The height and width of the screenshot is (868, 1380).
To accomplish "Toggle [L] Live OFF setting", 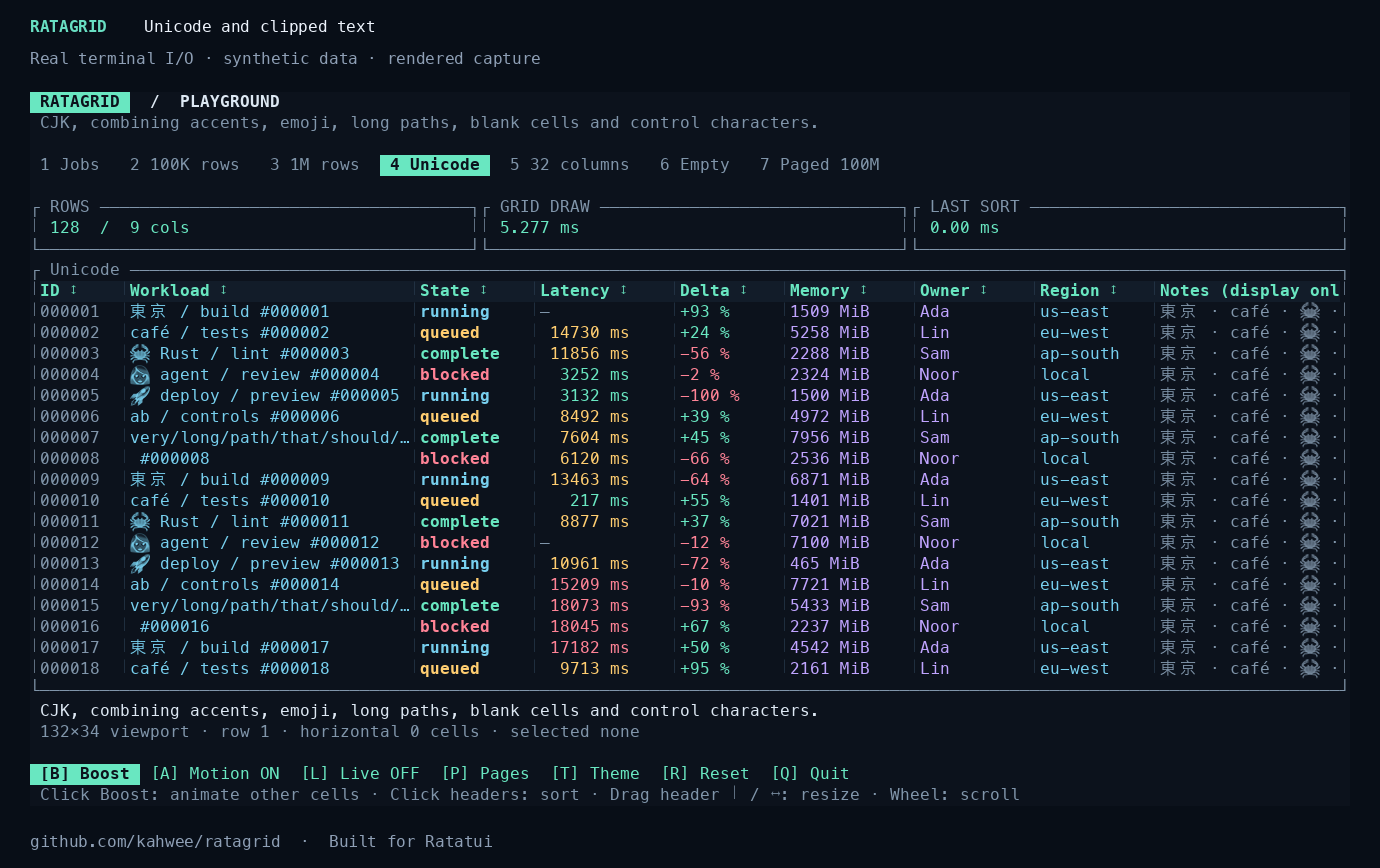I will pyautogui.click(x=360, y=773).
